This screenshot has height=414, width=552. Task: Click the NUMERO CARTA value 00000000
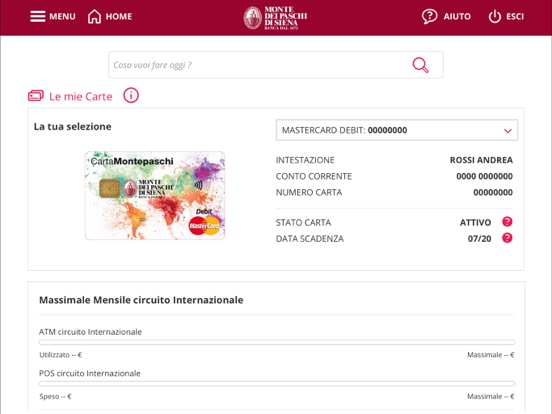coord(493,193)
